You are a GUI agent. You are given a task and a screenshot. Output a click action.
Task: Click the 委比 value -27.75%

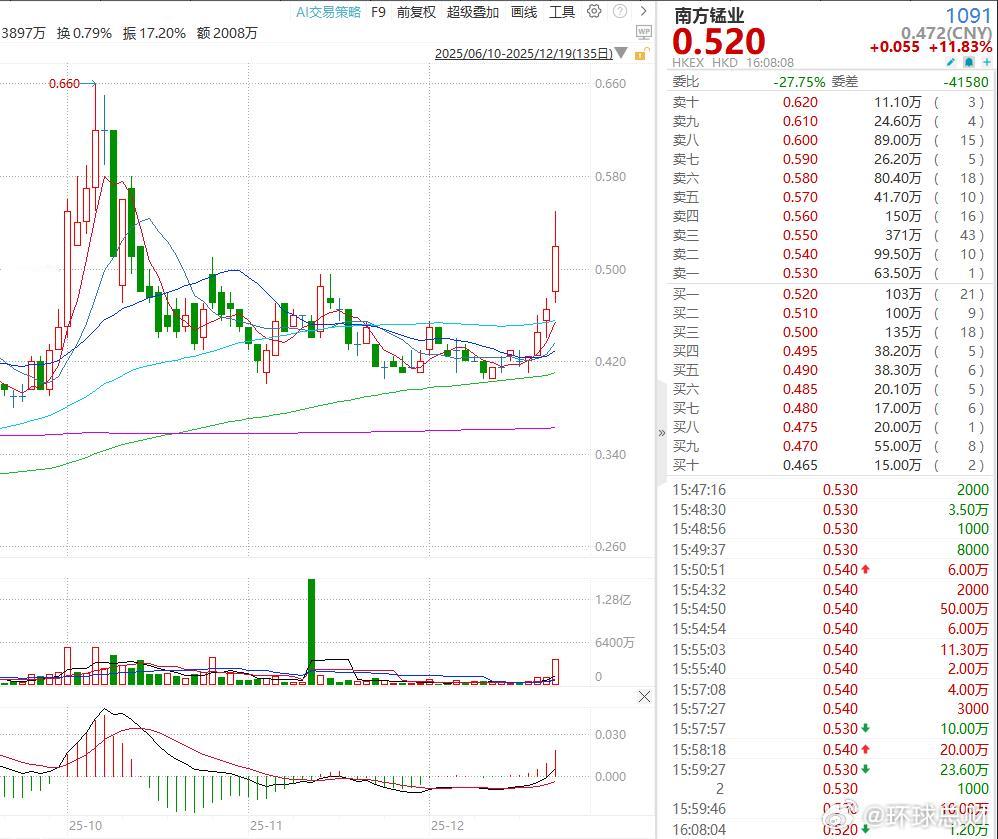[799, 82]
